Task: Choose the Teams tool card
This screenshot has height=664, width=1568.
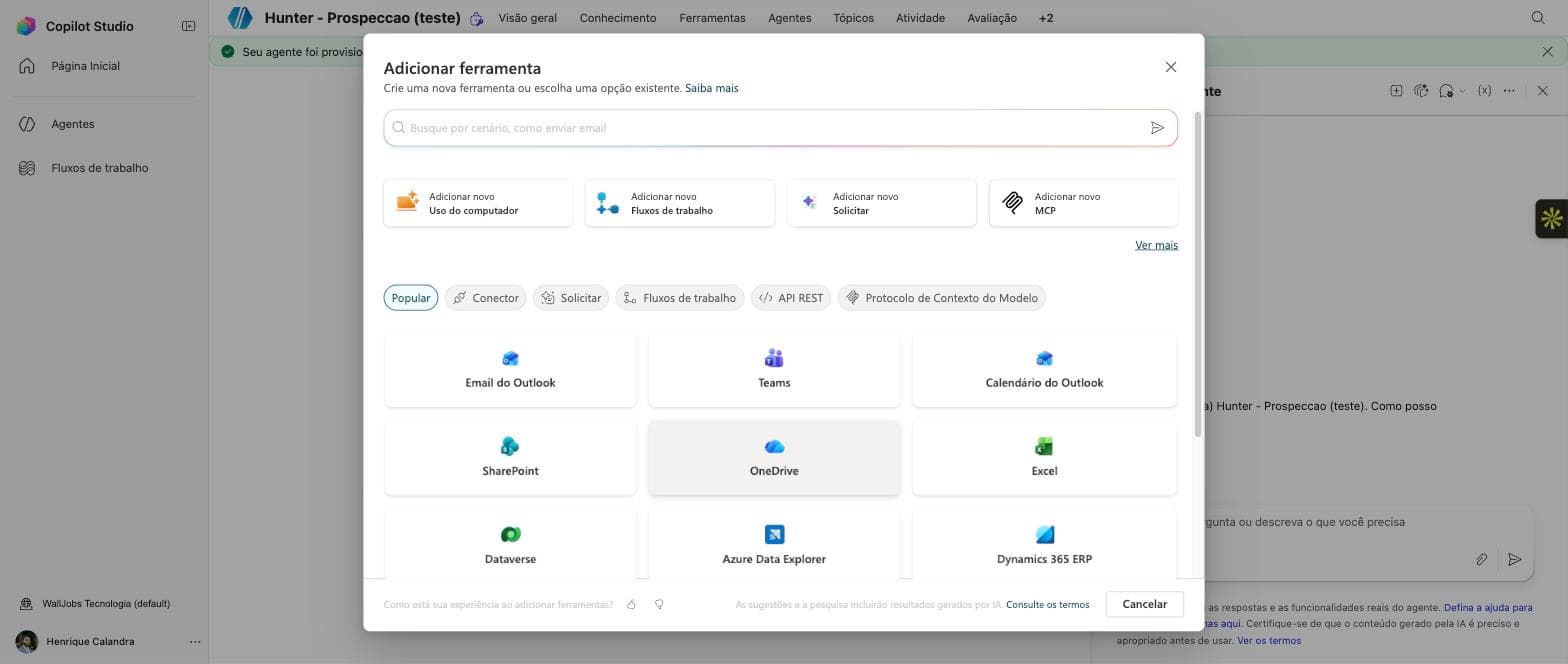Action: click(774, 370)
